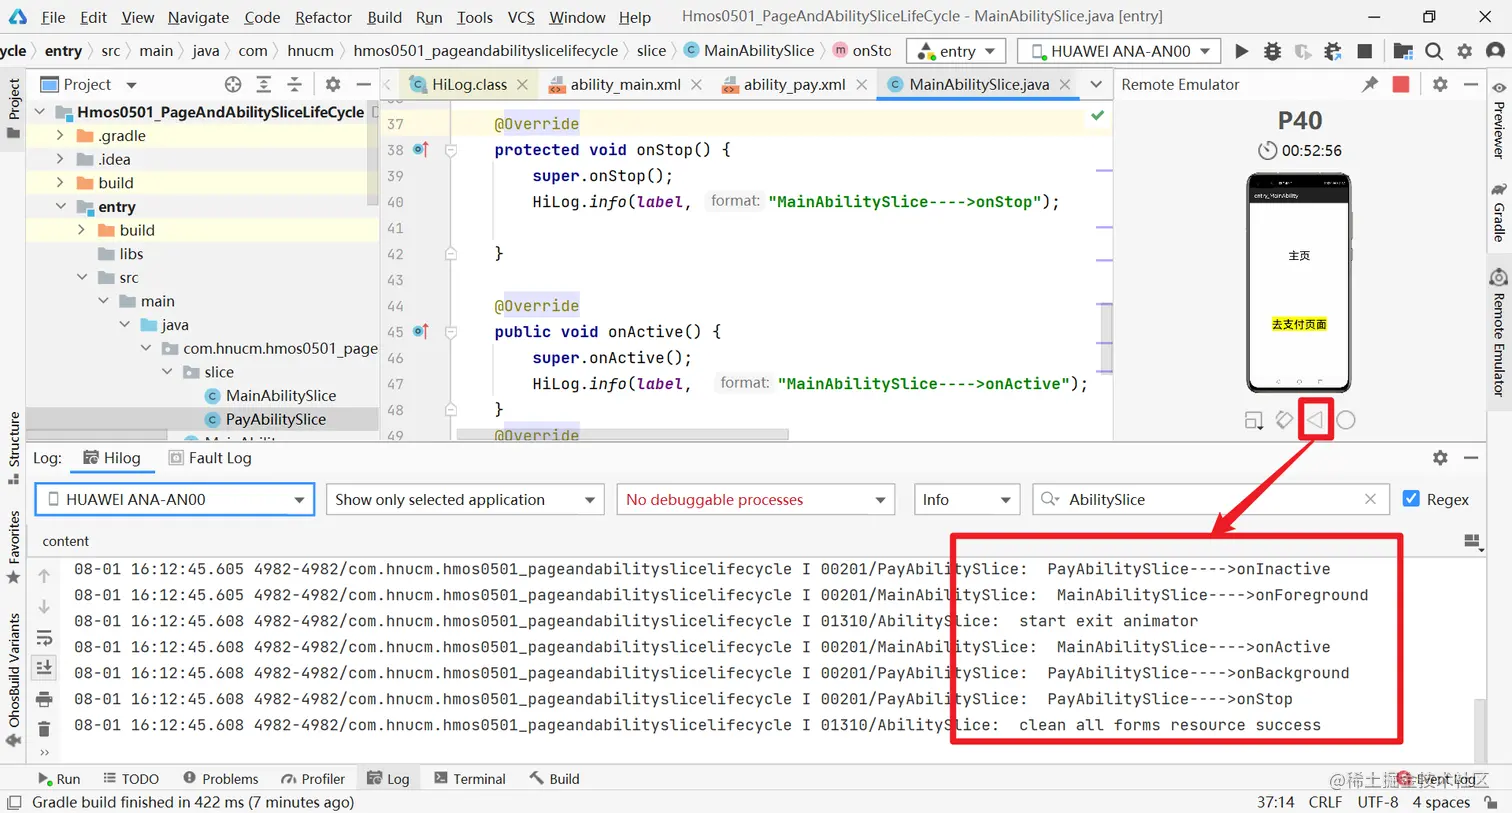Open the Build menu
1512x813 pixels.
click(x=384, y=17)
